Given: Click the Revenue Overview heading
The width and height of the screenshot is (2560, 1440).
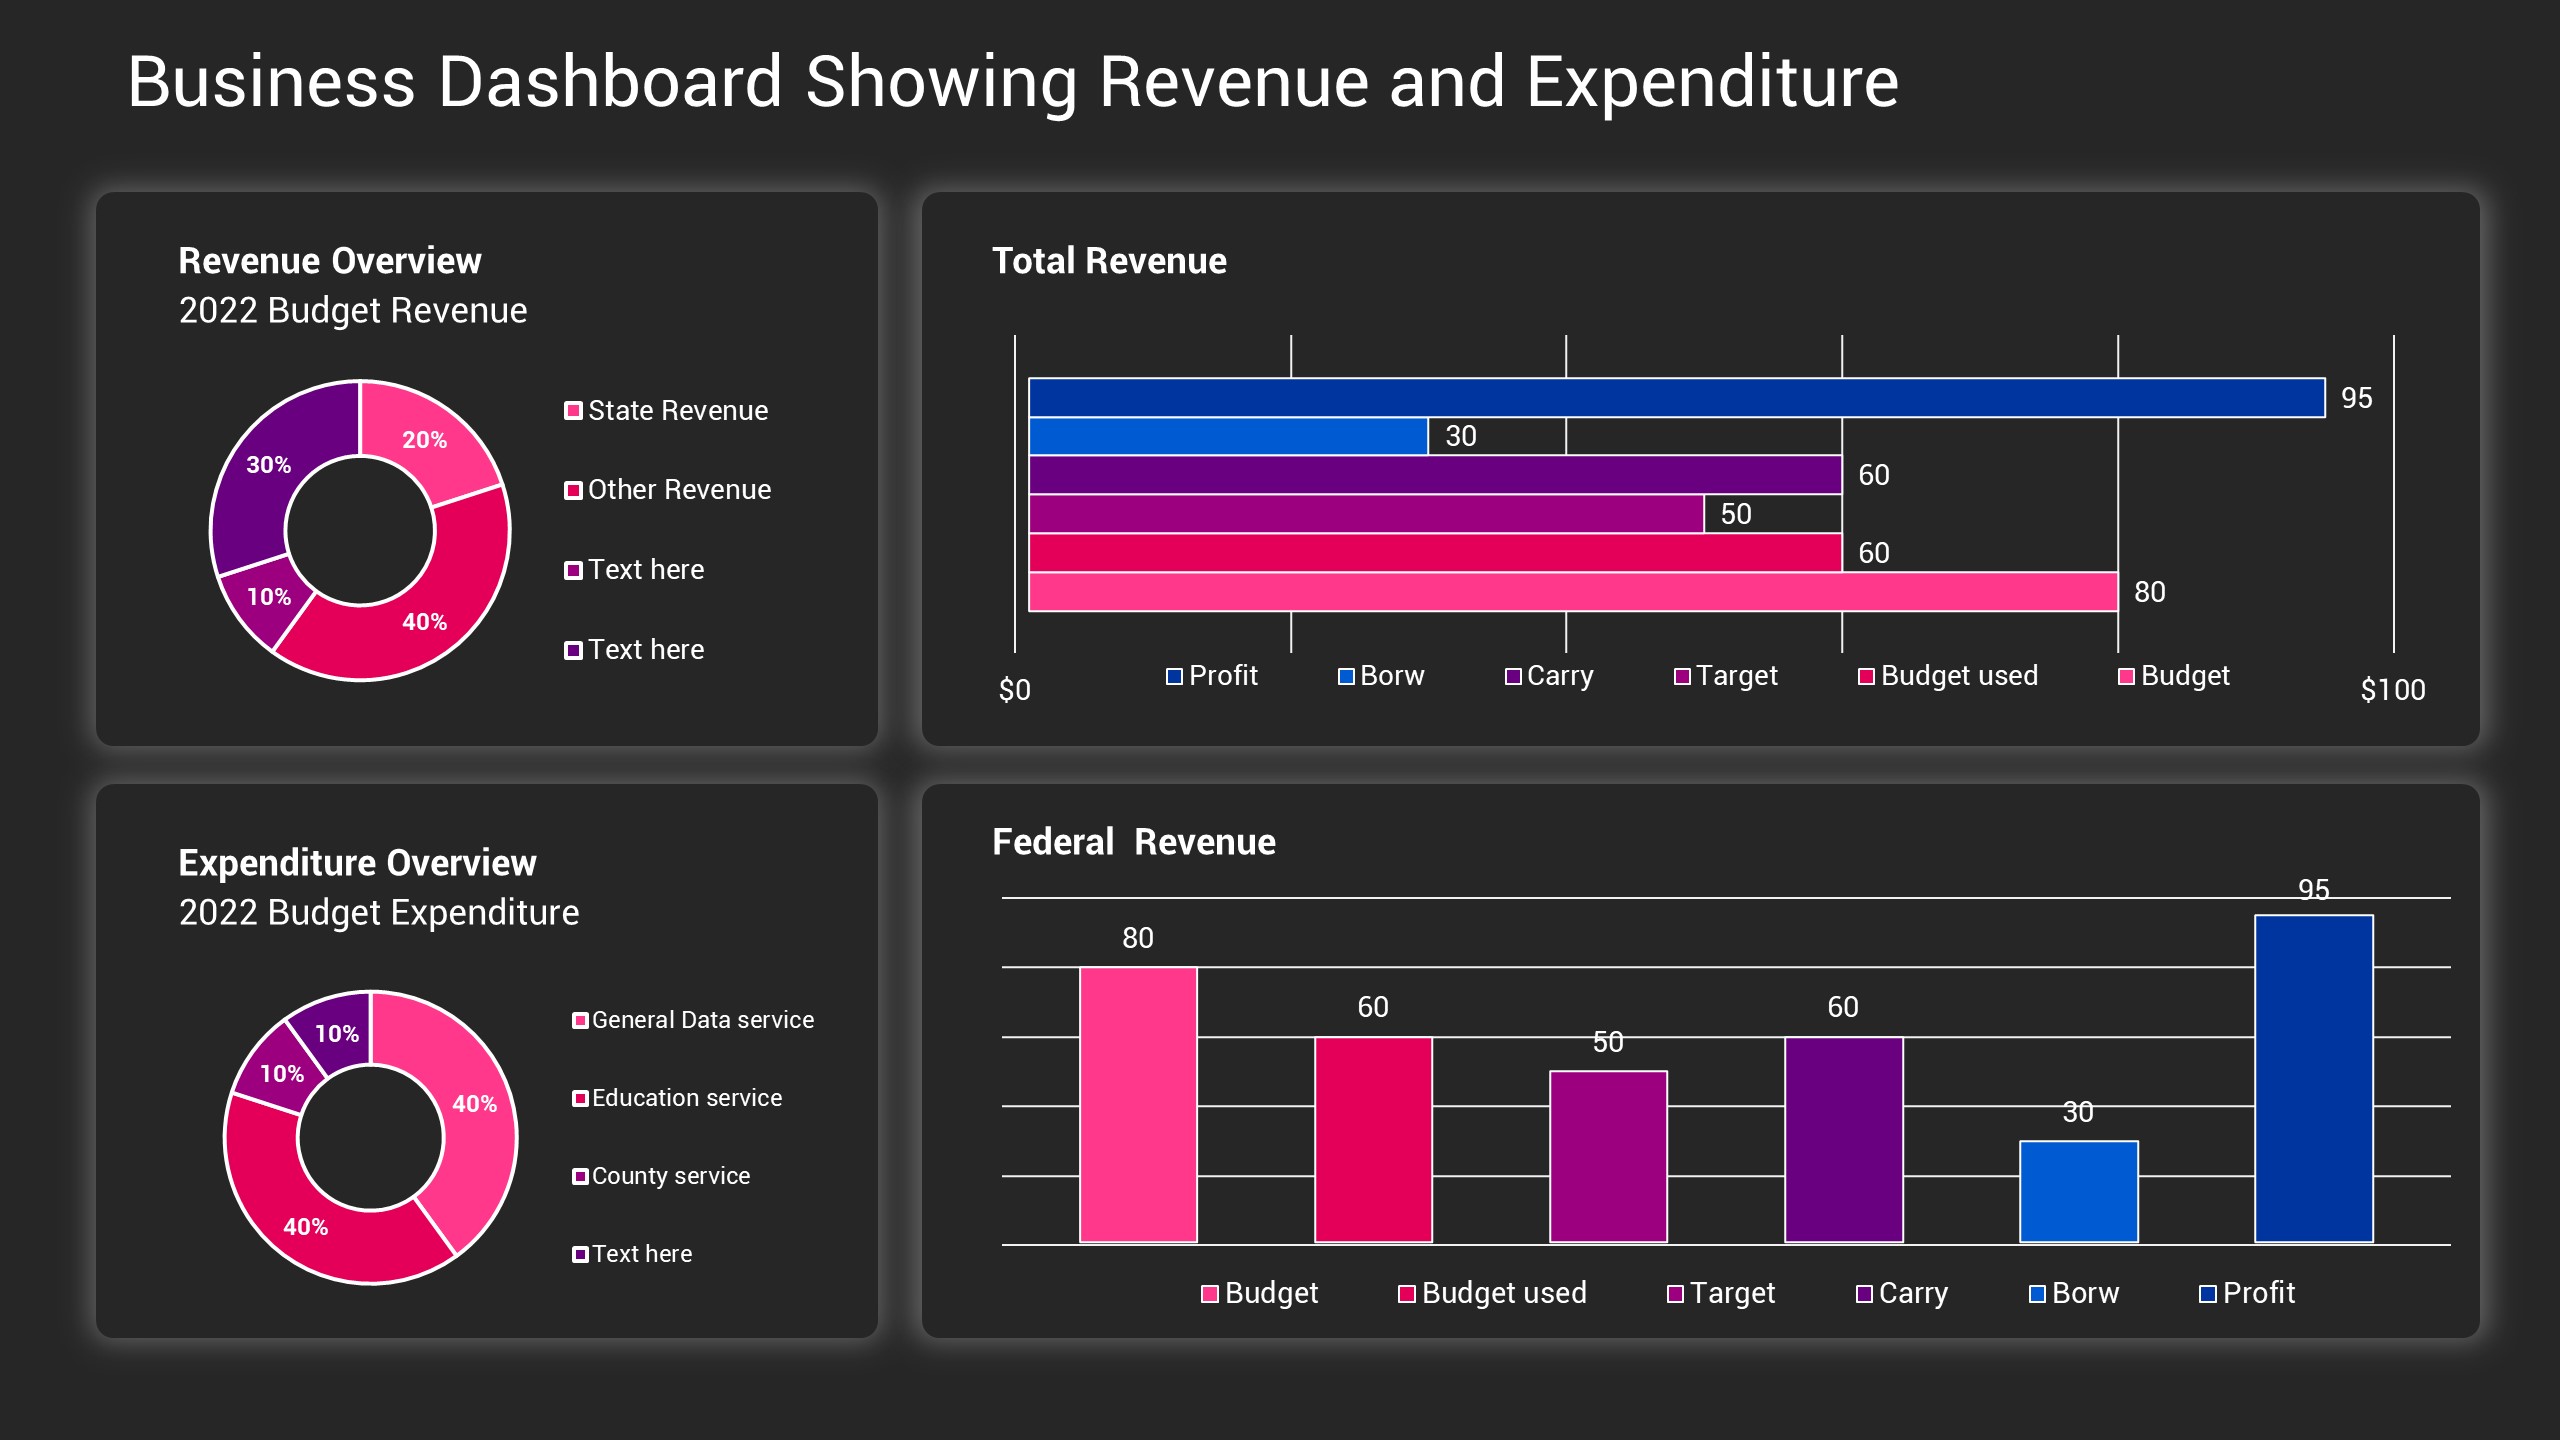Looking at the screenshot, I should tap(329, 261).
